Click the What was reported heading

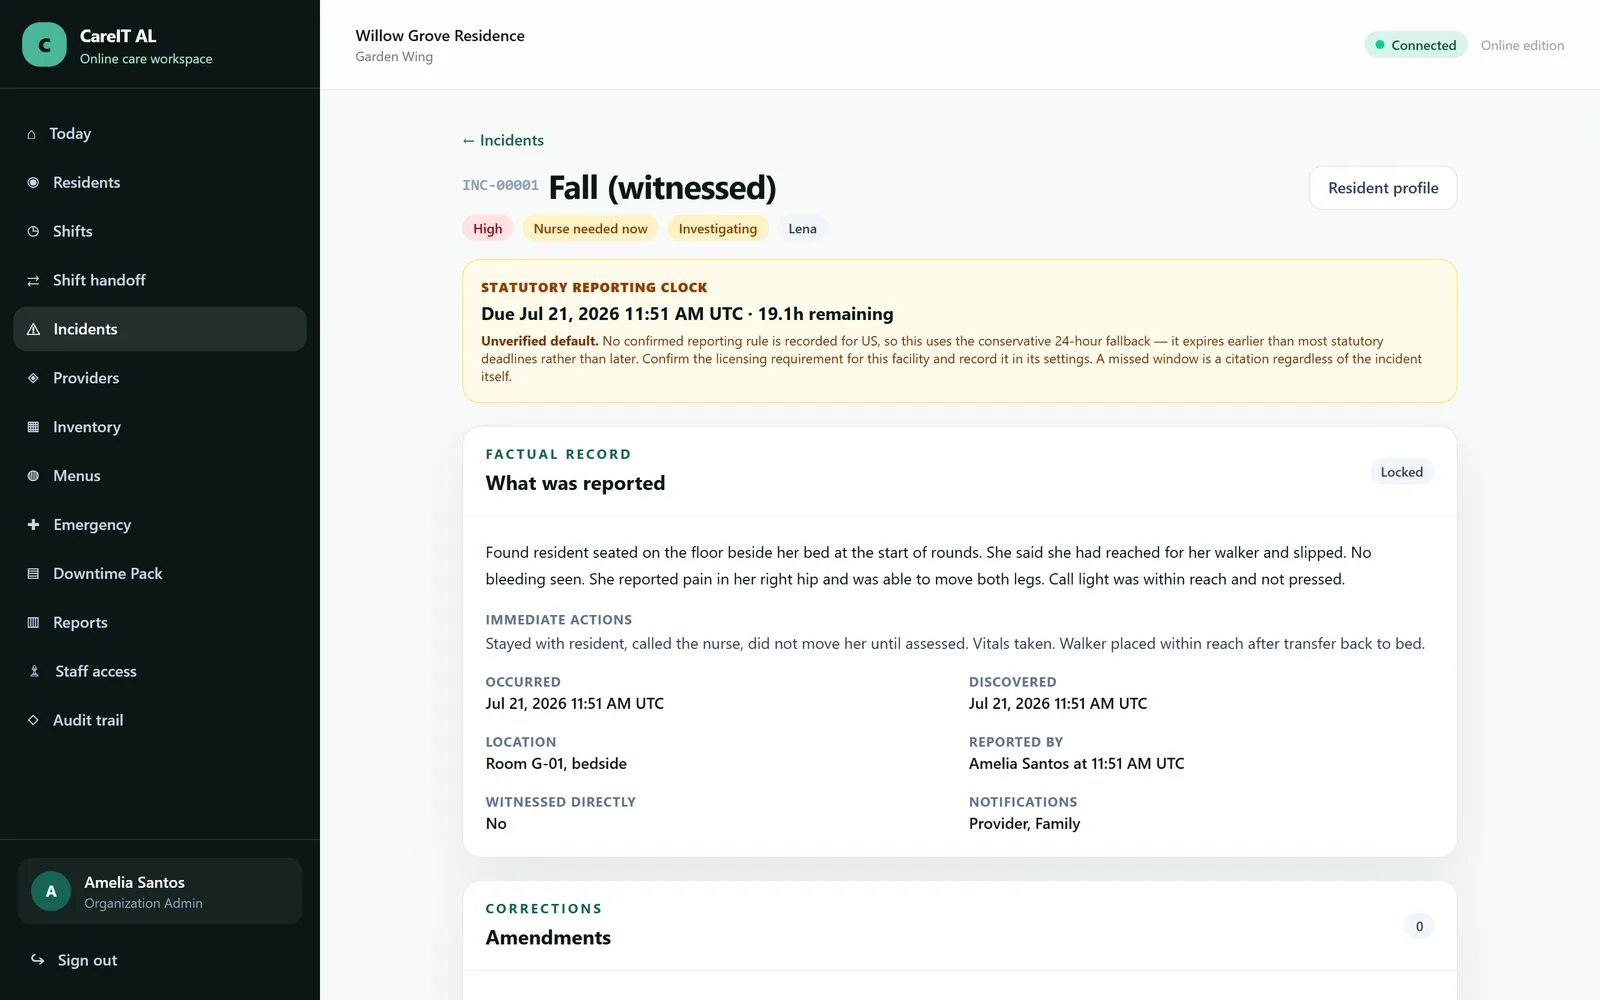coord(575,484)
